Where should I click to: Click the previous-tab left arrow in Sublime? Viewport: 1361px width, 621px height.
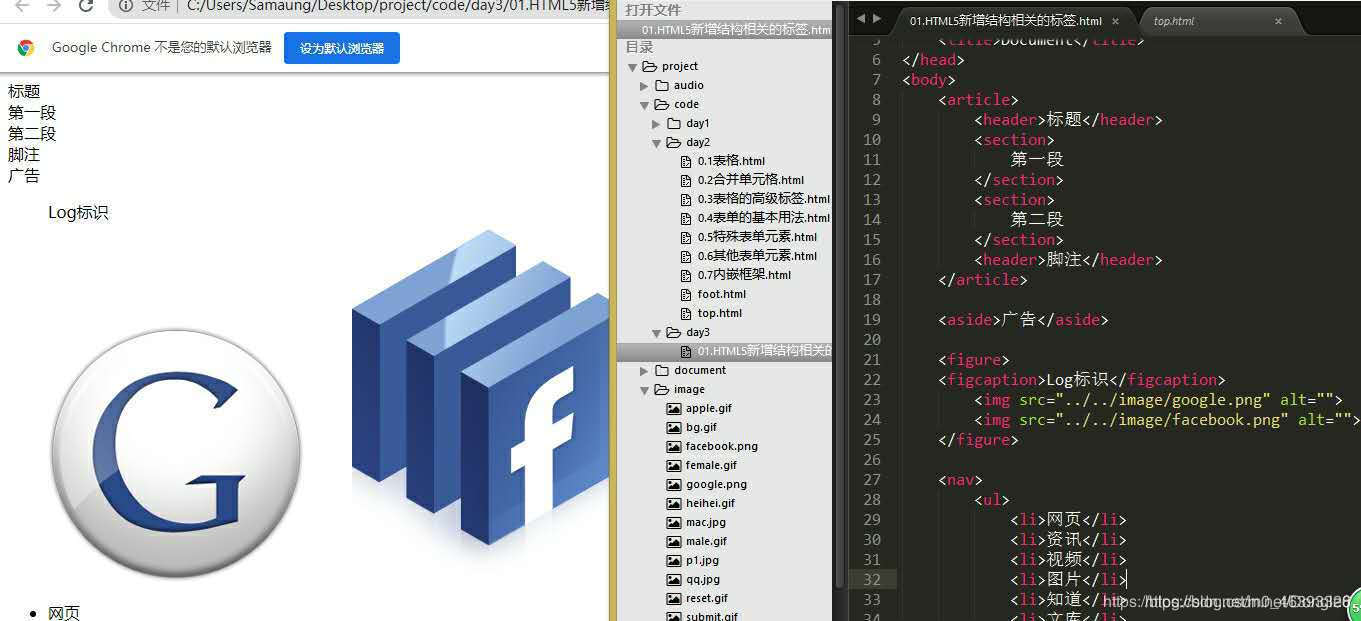[861, 18]
